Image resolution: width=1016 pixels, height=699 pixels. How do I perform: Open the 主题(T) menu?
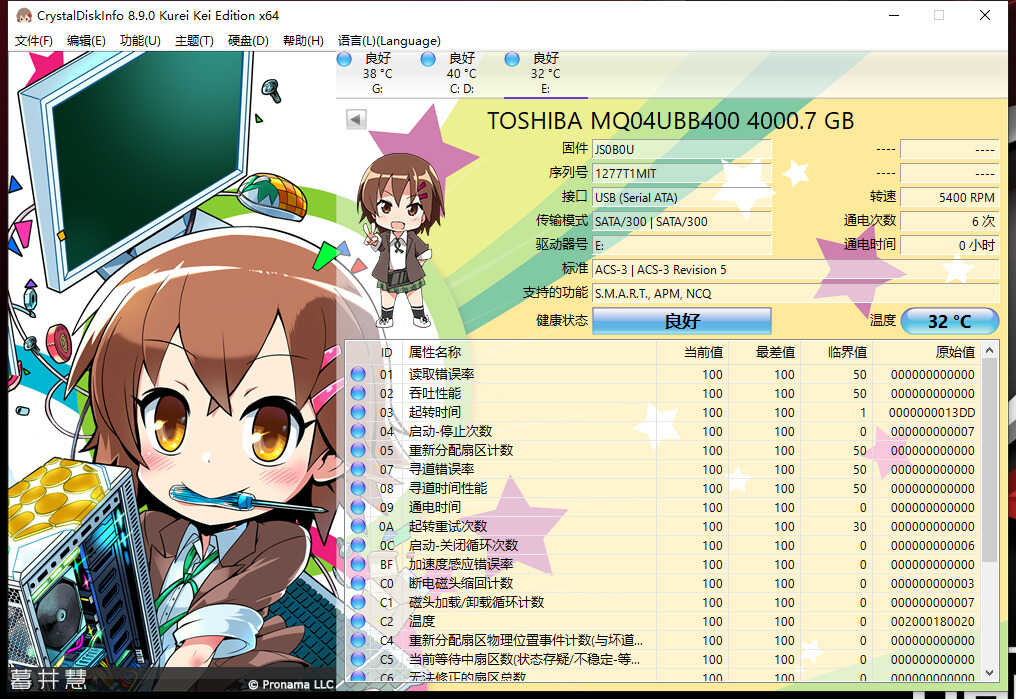click(x=194, y=41)
